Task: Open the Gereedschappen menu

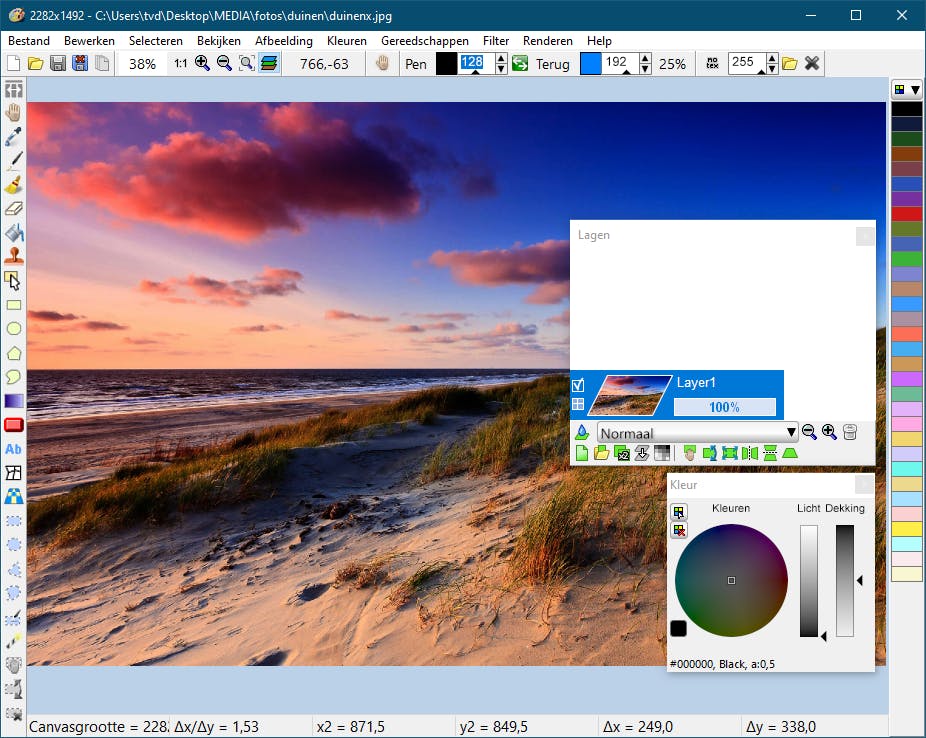Action: 424,41
